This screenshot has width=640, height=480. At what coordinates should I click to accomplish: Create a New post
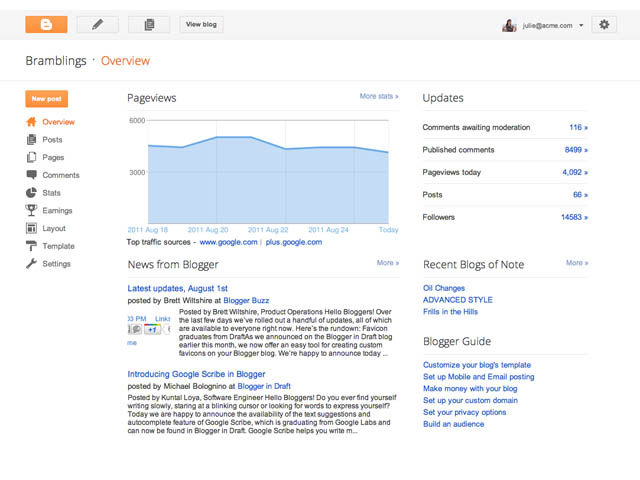(x=46, y=99)
